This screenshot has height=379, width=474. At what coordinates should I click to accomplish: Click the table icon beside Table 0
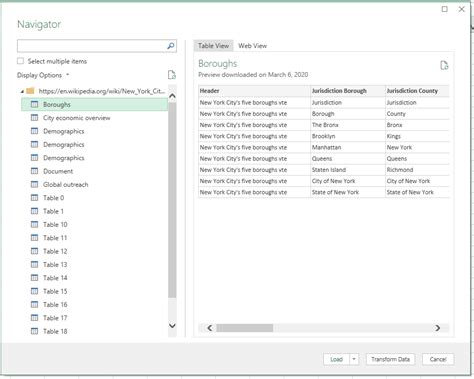34,198
